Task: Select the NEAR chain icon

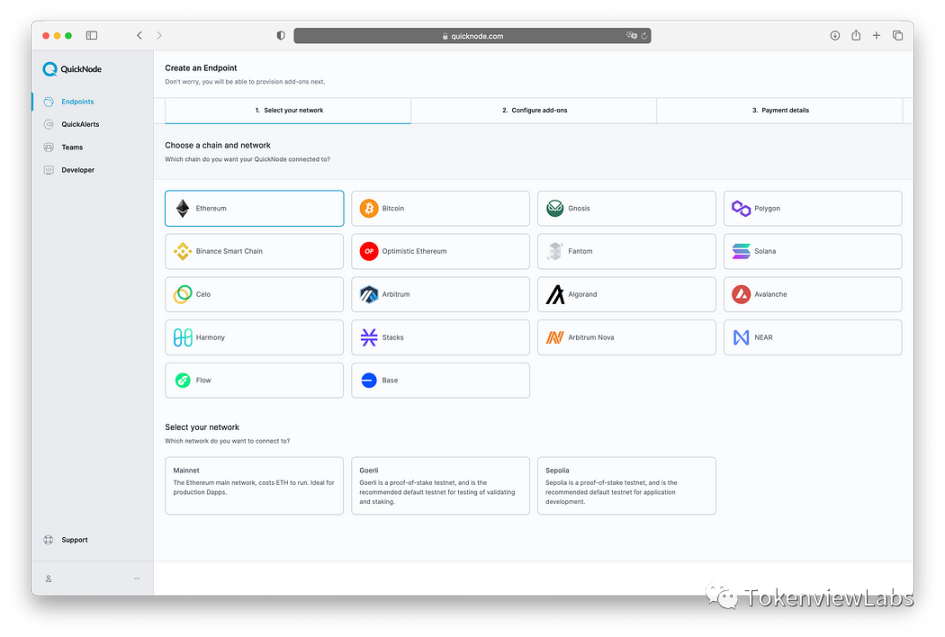Action: pos(741,338)
